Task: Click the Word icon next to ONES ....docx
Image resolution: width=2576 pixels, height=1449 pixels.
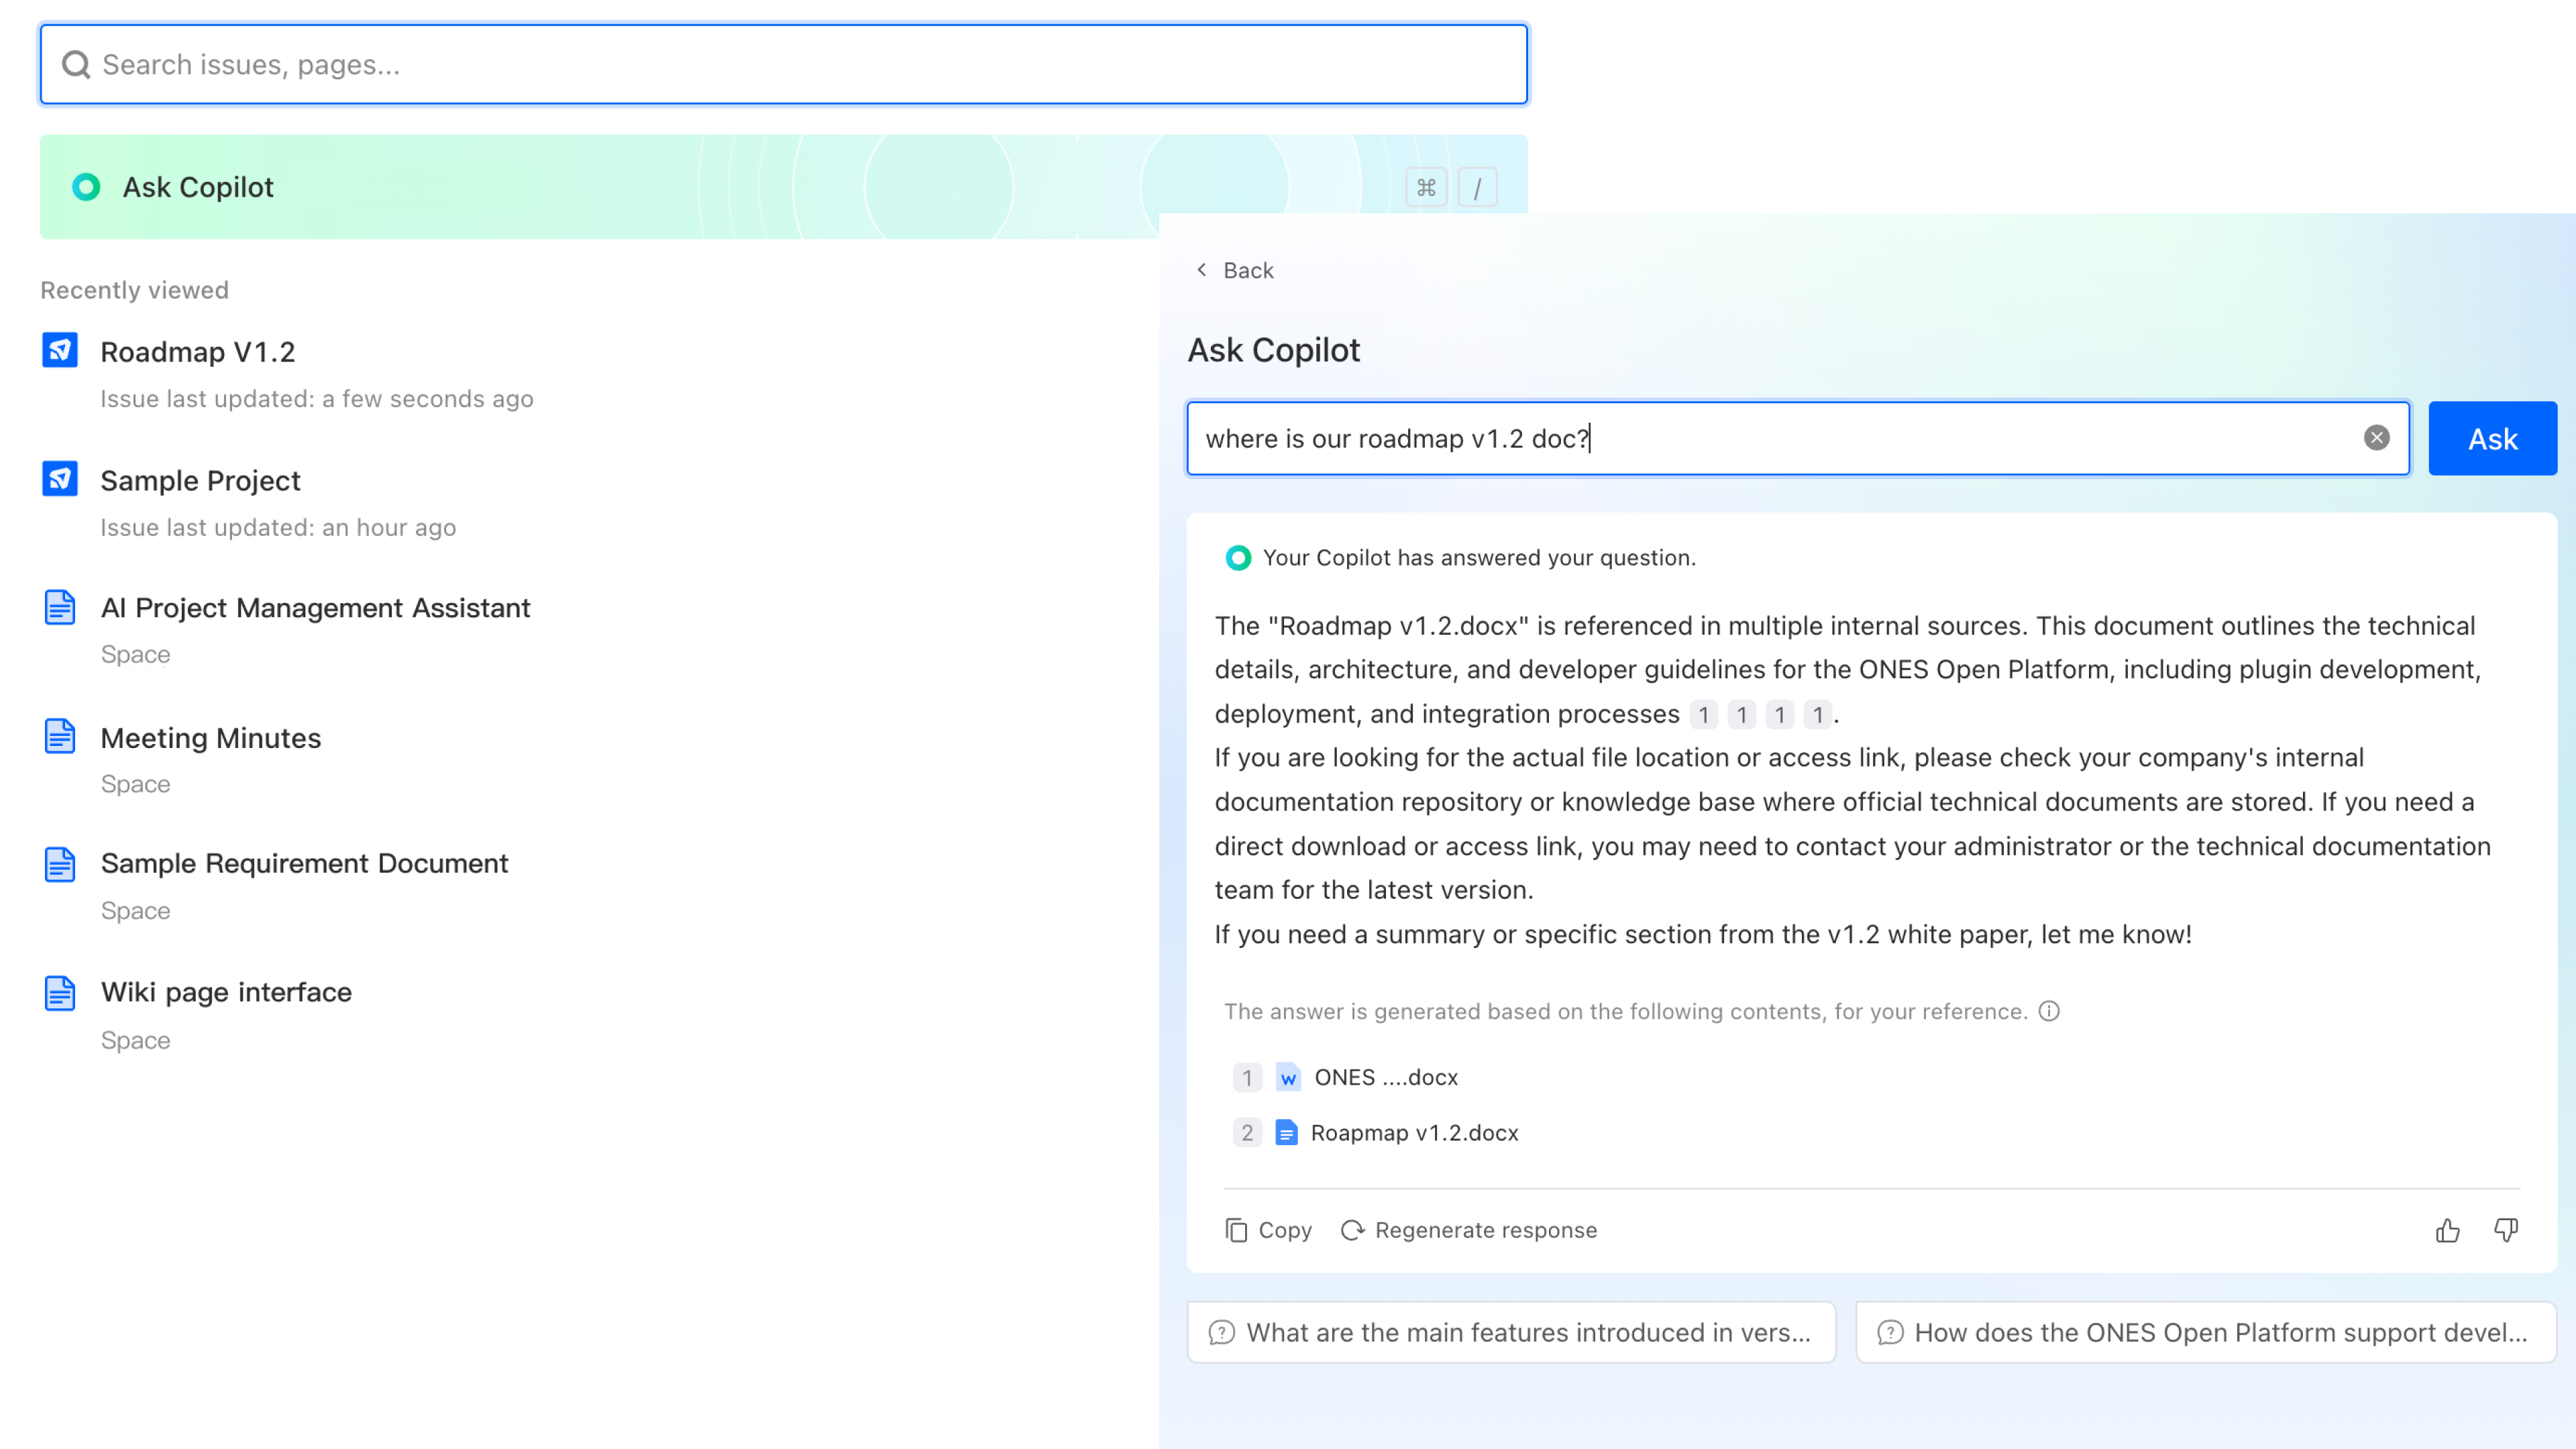Action: tap(1287, 1077)
